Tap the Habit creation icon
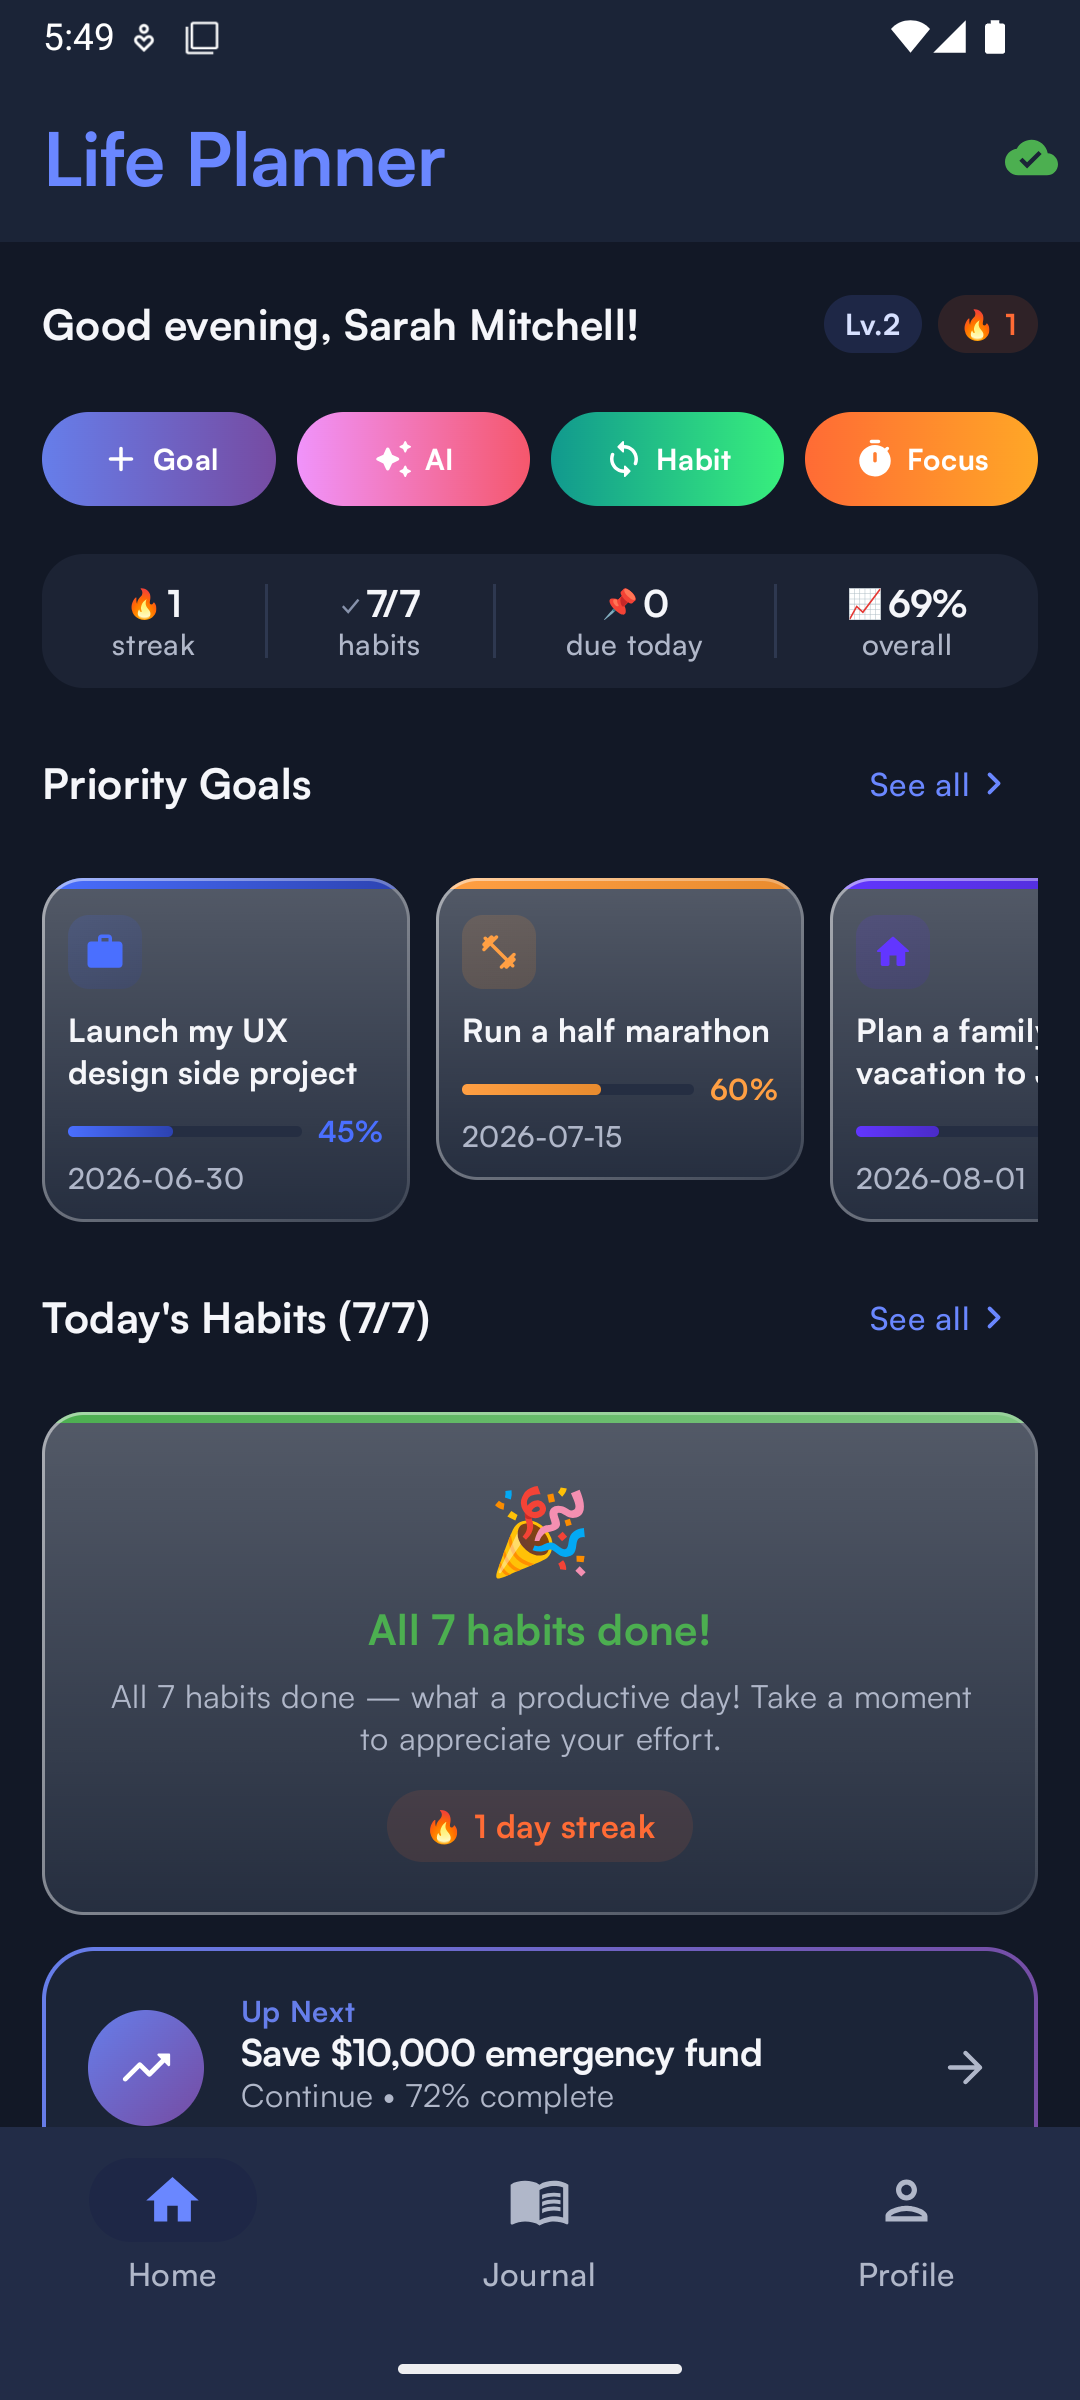The image size is (1080, 2400). [624, 458]
